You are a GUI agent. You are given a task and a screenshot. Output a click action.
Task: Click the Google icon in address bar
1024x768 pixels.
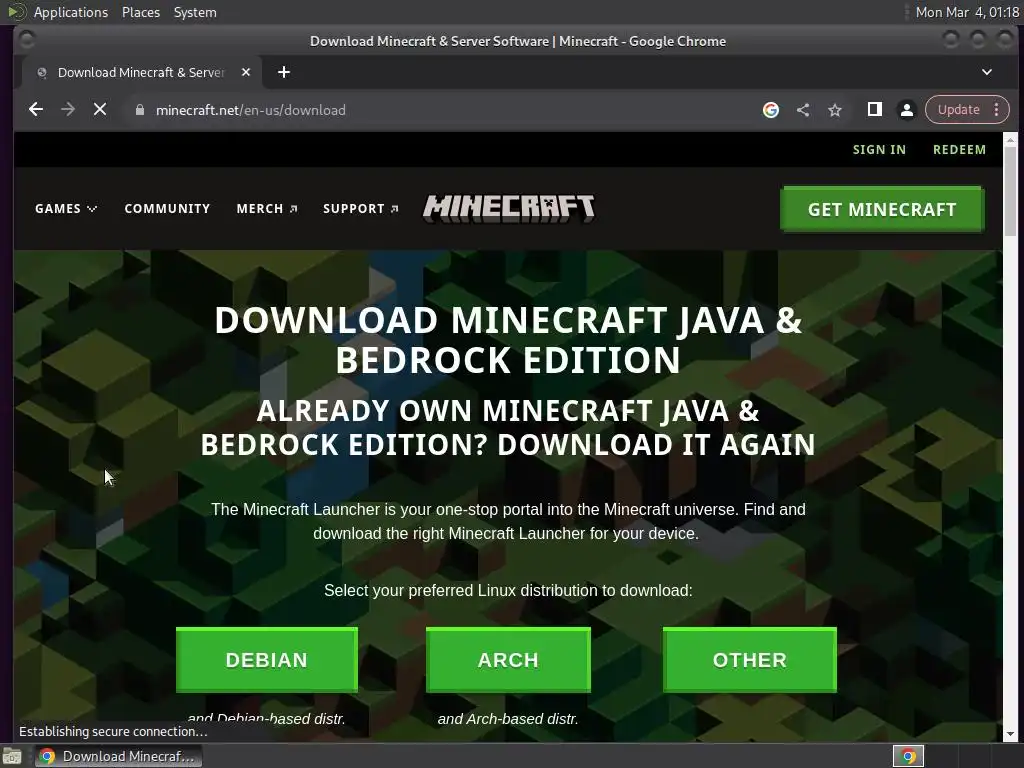pyautogui.click(x=771, y=110)
